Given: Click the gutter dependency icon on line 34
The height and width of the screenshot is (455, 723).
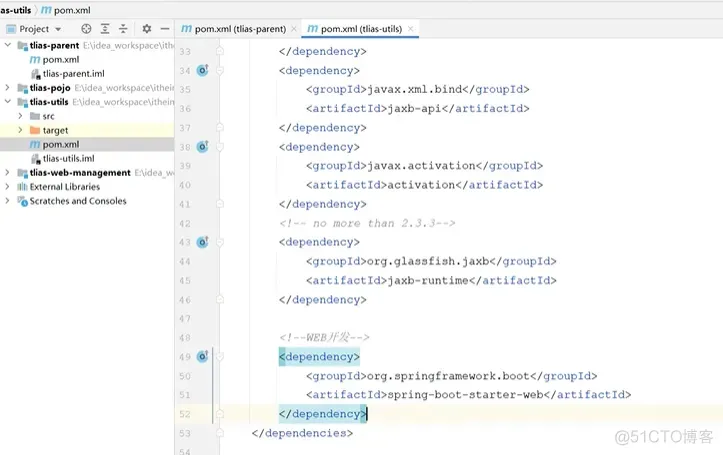Looking at the screenshot, I should pyautogui.click(x=202, y=70).
